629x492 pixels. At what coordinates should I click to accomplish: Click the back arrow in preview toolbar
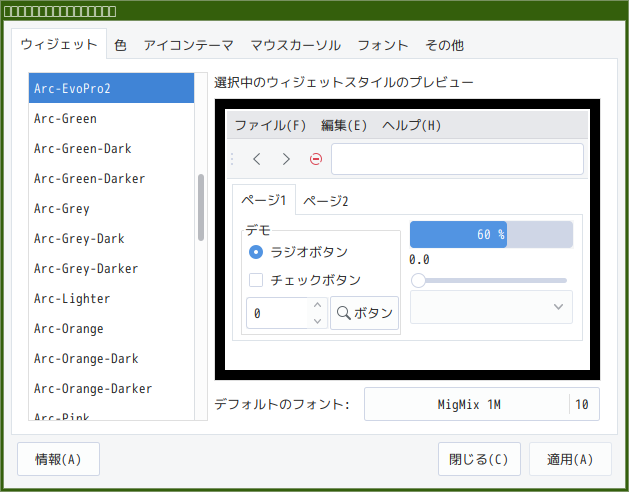coord(257,159)
